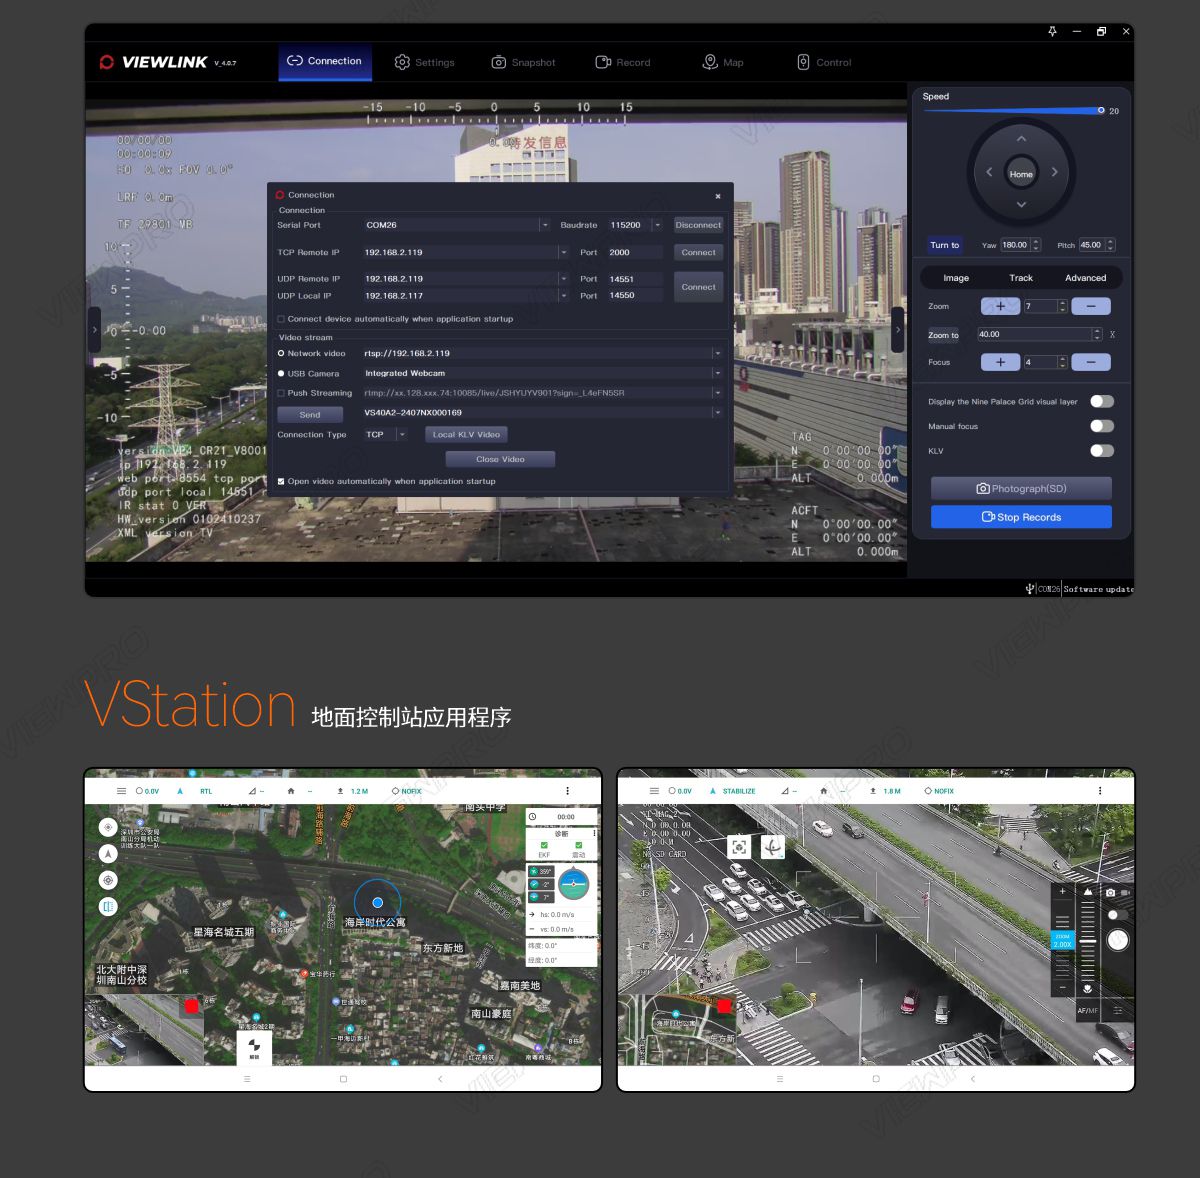Image resolution: width=1200 pixels, height=1178 pixels.
Task: Click the left arrow on the gimbal pad
Action: [x=989, y=172]
